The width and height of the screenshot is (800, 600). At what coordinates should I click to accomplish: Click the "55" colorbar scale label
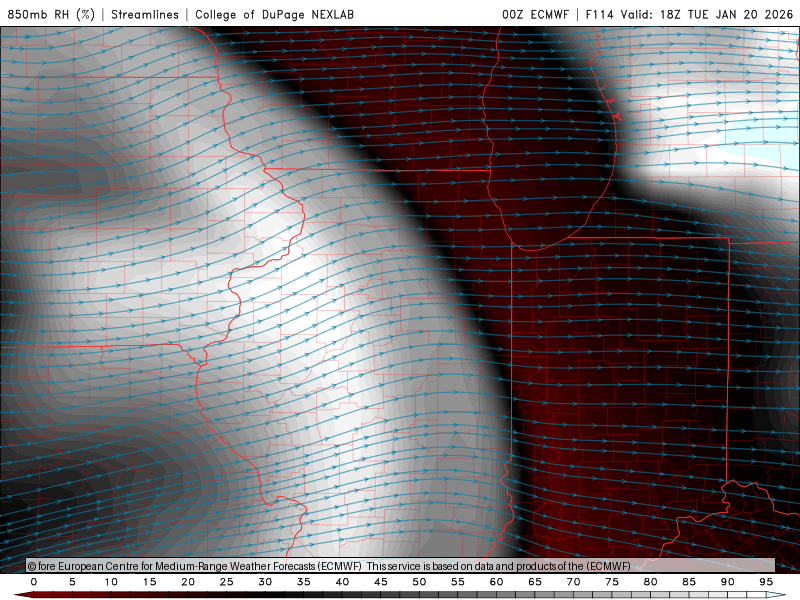click(x=458, y=582)
